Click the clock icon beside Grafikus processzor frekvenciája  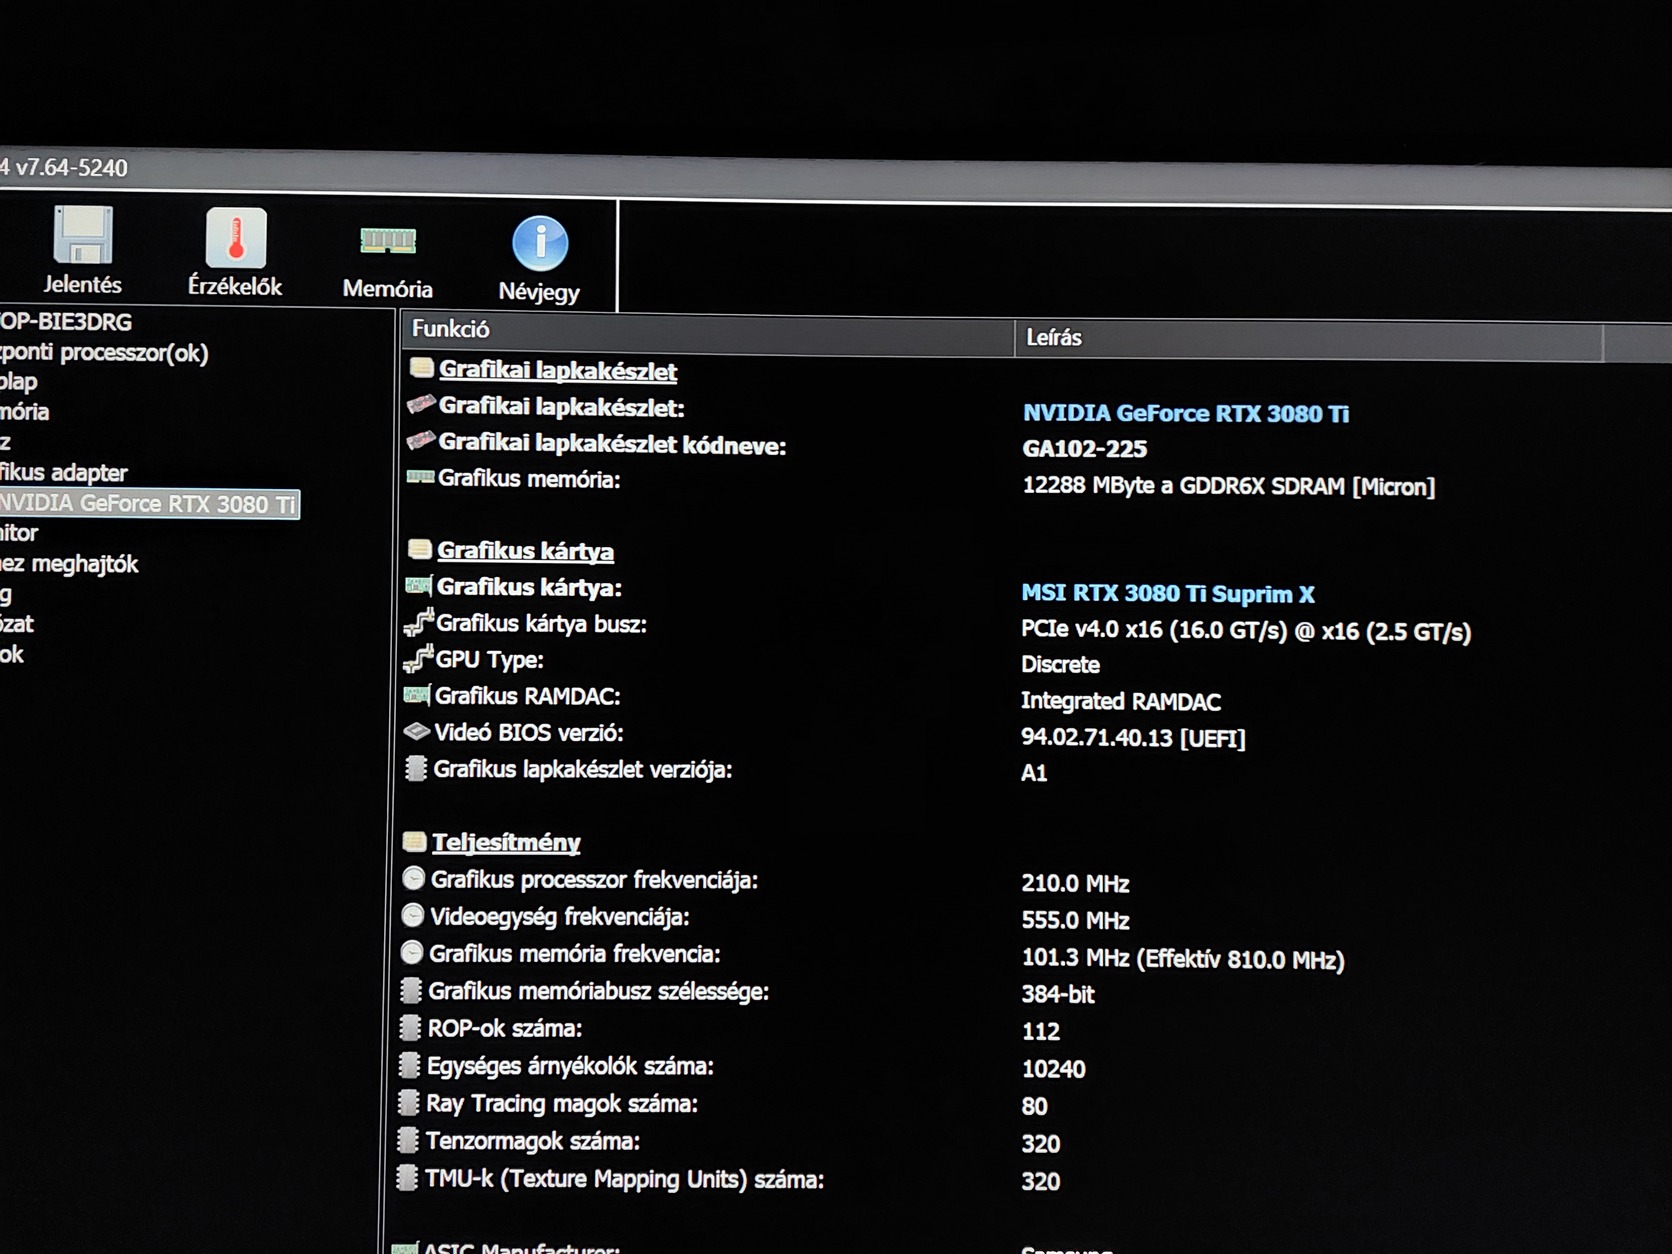pyautogui.click(x=413, y=878)
